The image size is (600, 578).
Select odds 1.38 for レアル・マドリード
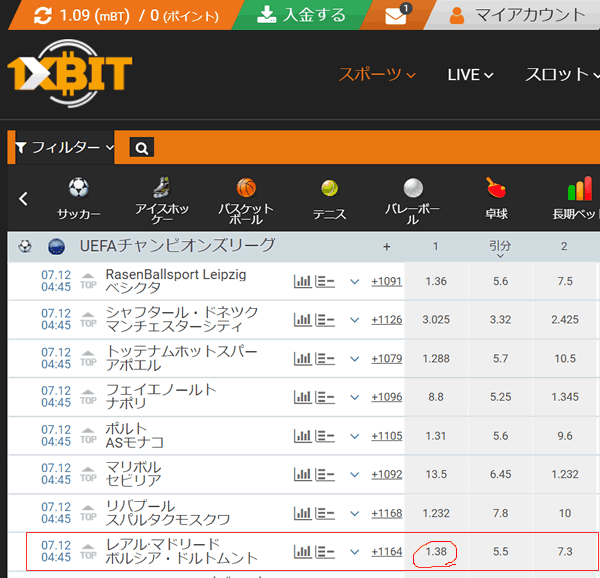tap(436, 552)
